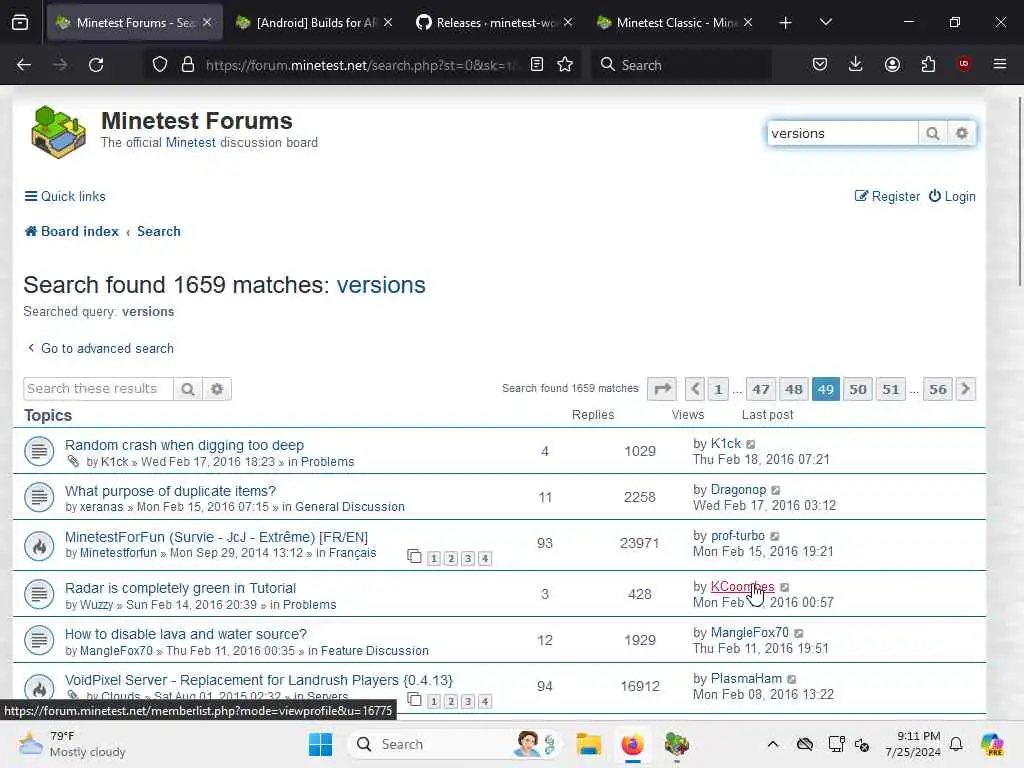Open Pocket save icon
Screen dimensions: 1024x768
coord(820,64)
